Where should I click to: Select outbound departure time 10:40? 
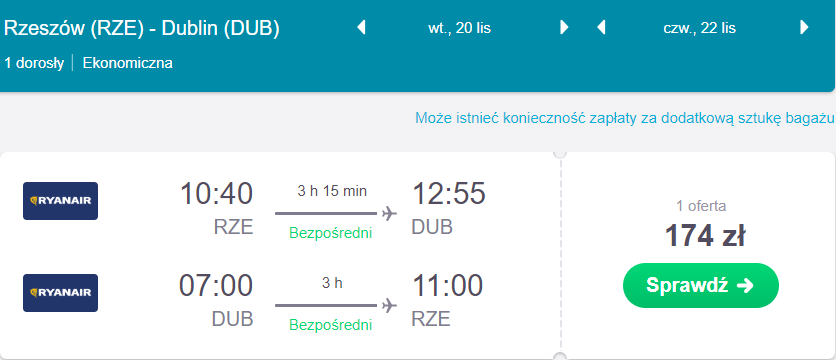point(216,194)
